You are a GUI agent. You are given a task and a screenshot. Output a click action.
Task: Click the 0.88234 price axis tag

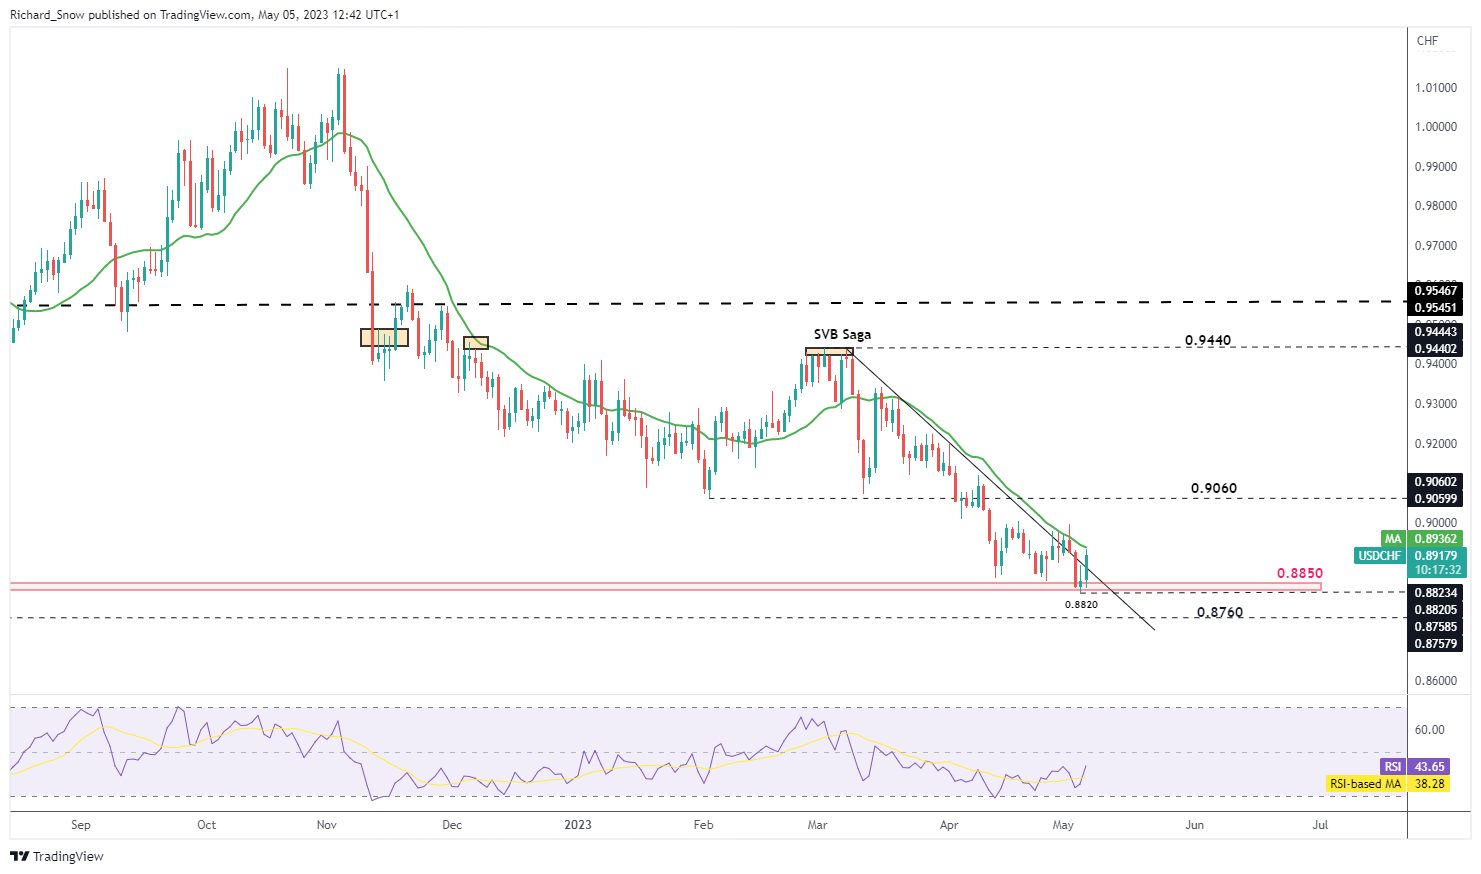click(1436, 593)
